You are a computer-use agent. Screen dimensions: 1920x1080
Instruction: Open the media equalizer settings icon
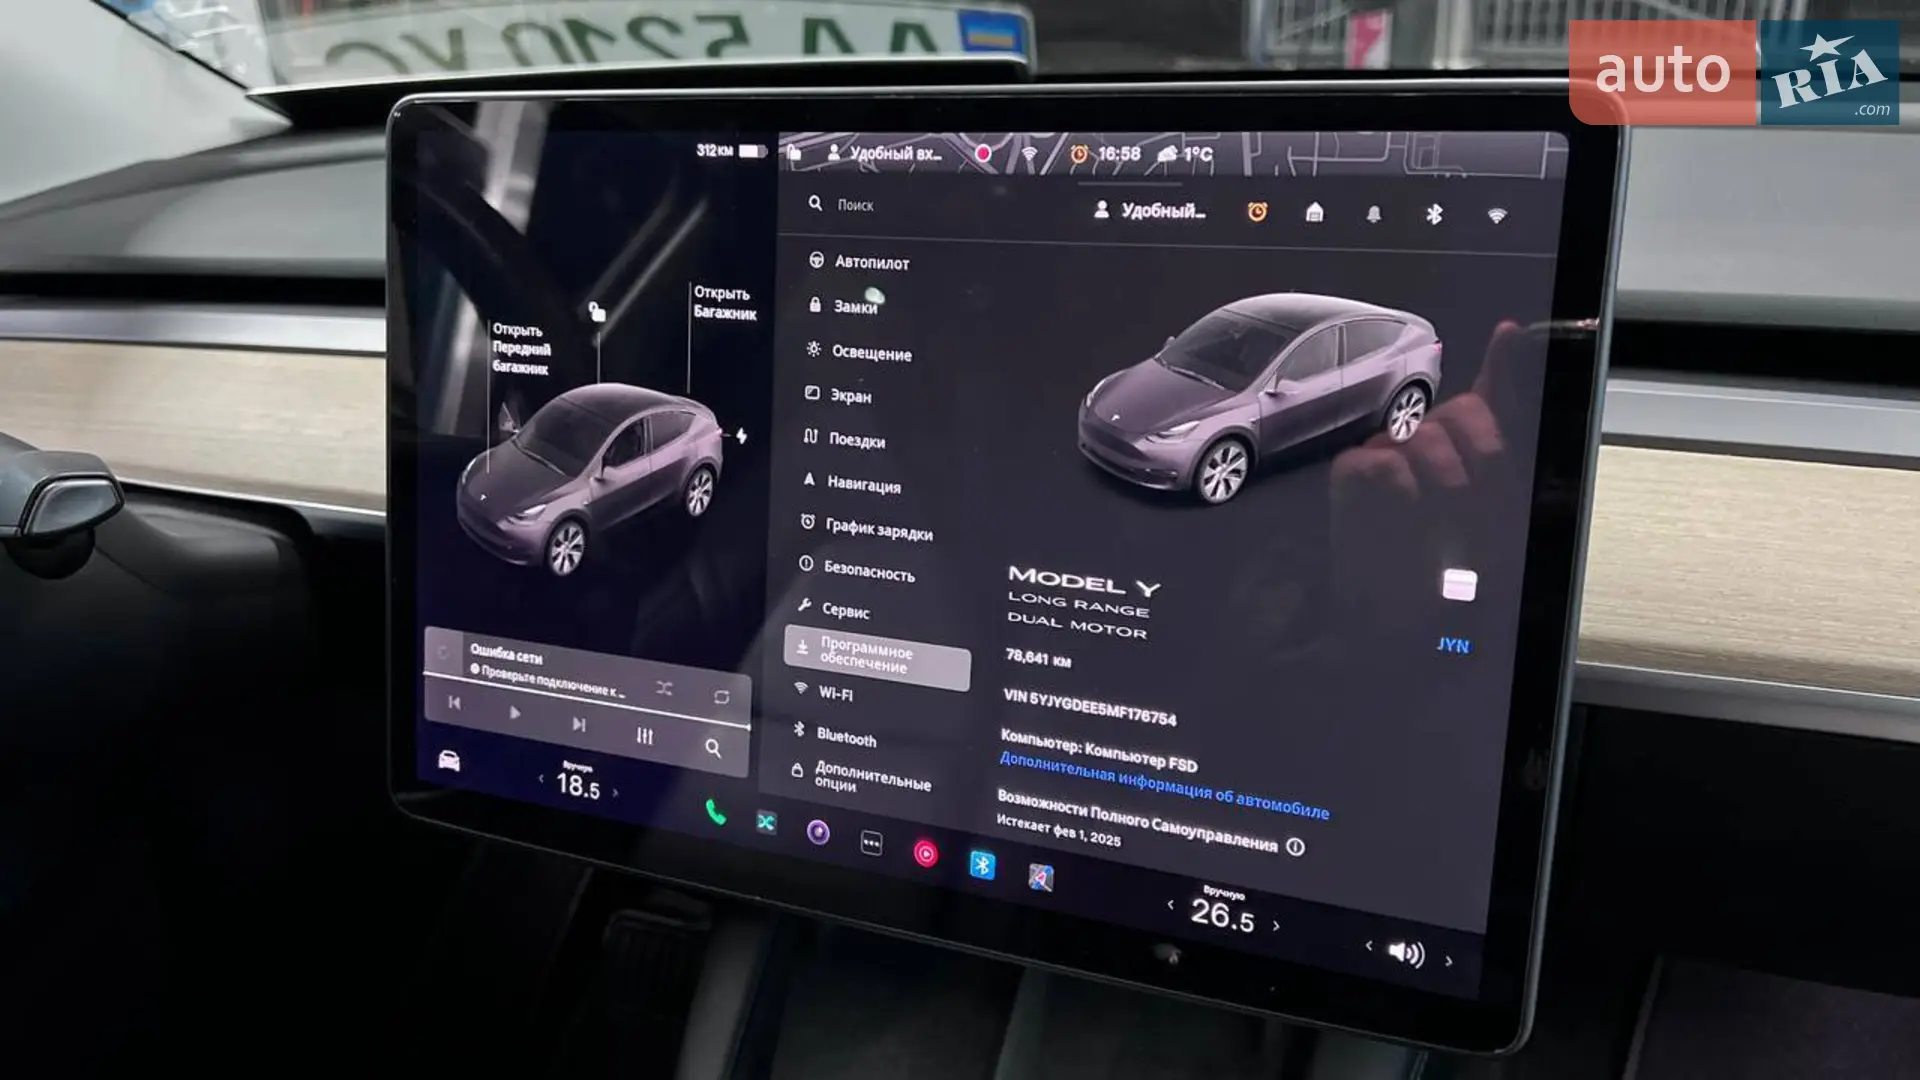[645, 736]
